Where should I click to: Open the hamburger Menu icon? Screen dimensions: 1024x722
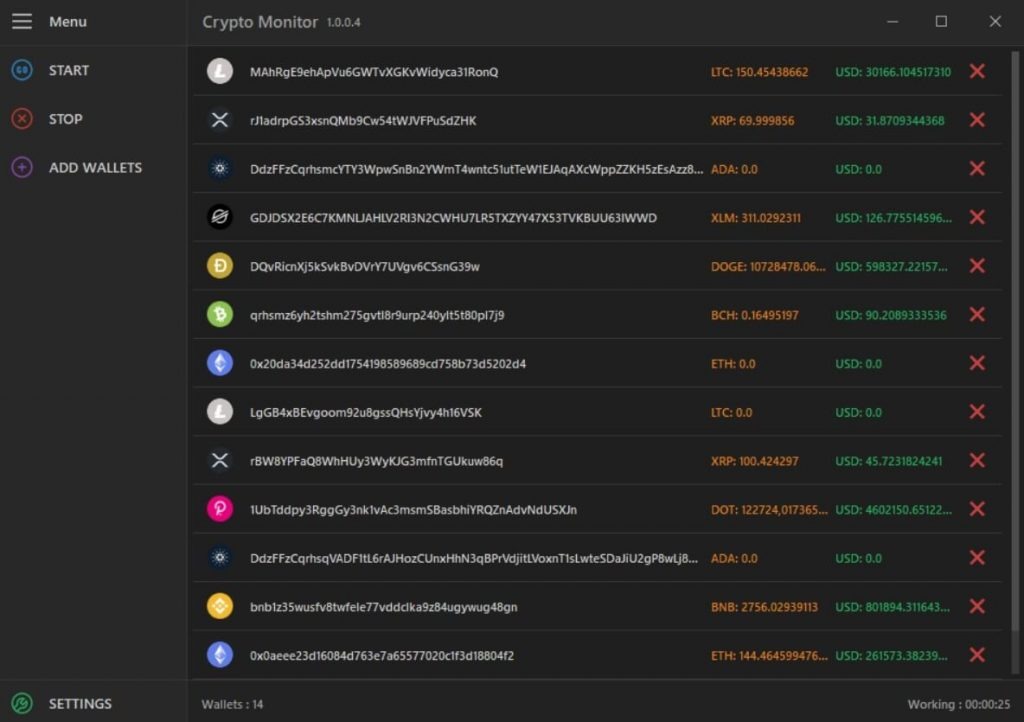tap(22, 22)
